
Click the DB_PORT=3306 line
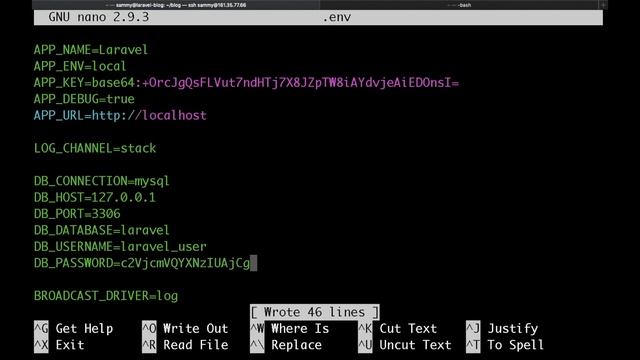tap(77, 214)
